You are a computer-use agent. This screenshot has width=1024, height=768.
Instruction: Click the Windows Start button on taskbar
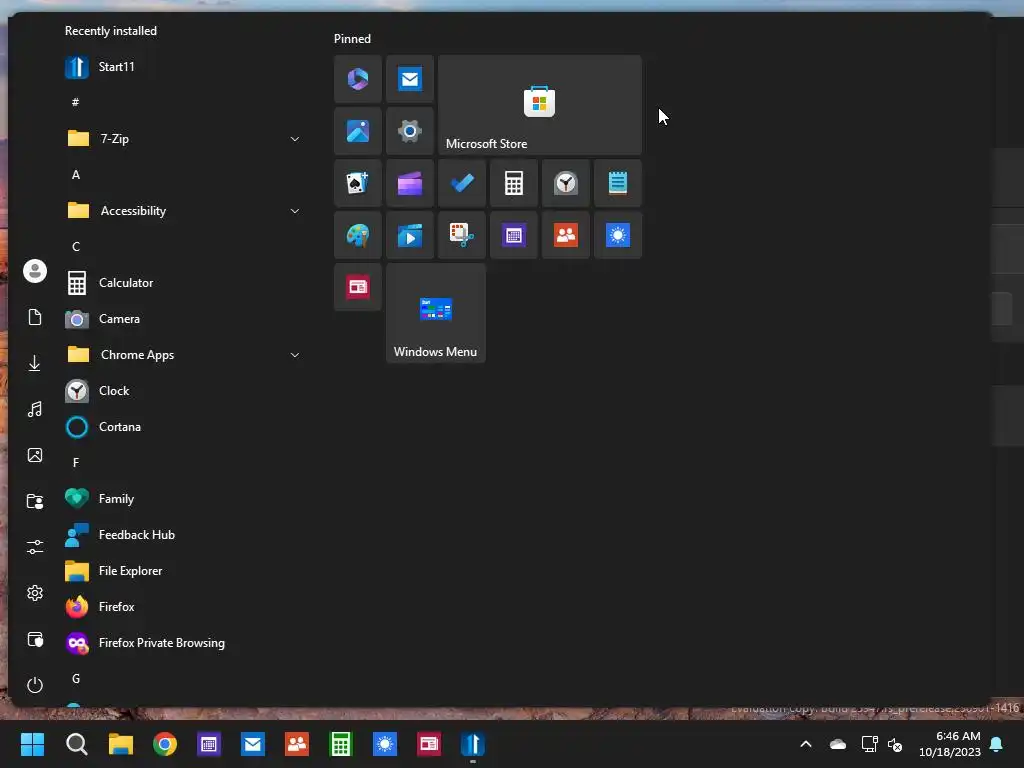[32, 744]
